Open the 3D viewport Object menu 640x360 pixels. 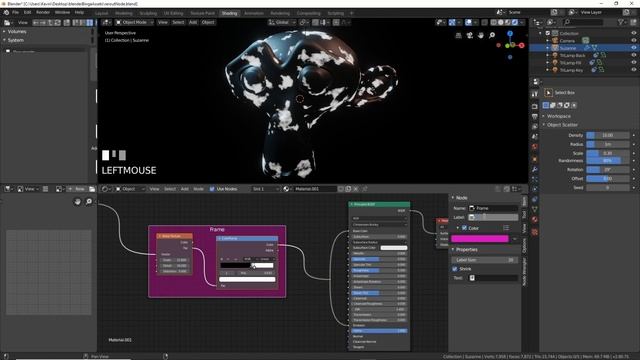click(208, 22)
